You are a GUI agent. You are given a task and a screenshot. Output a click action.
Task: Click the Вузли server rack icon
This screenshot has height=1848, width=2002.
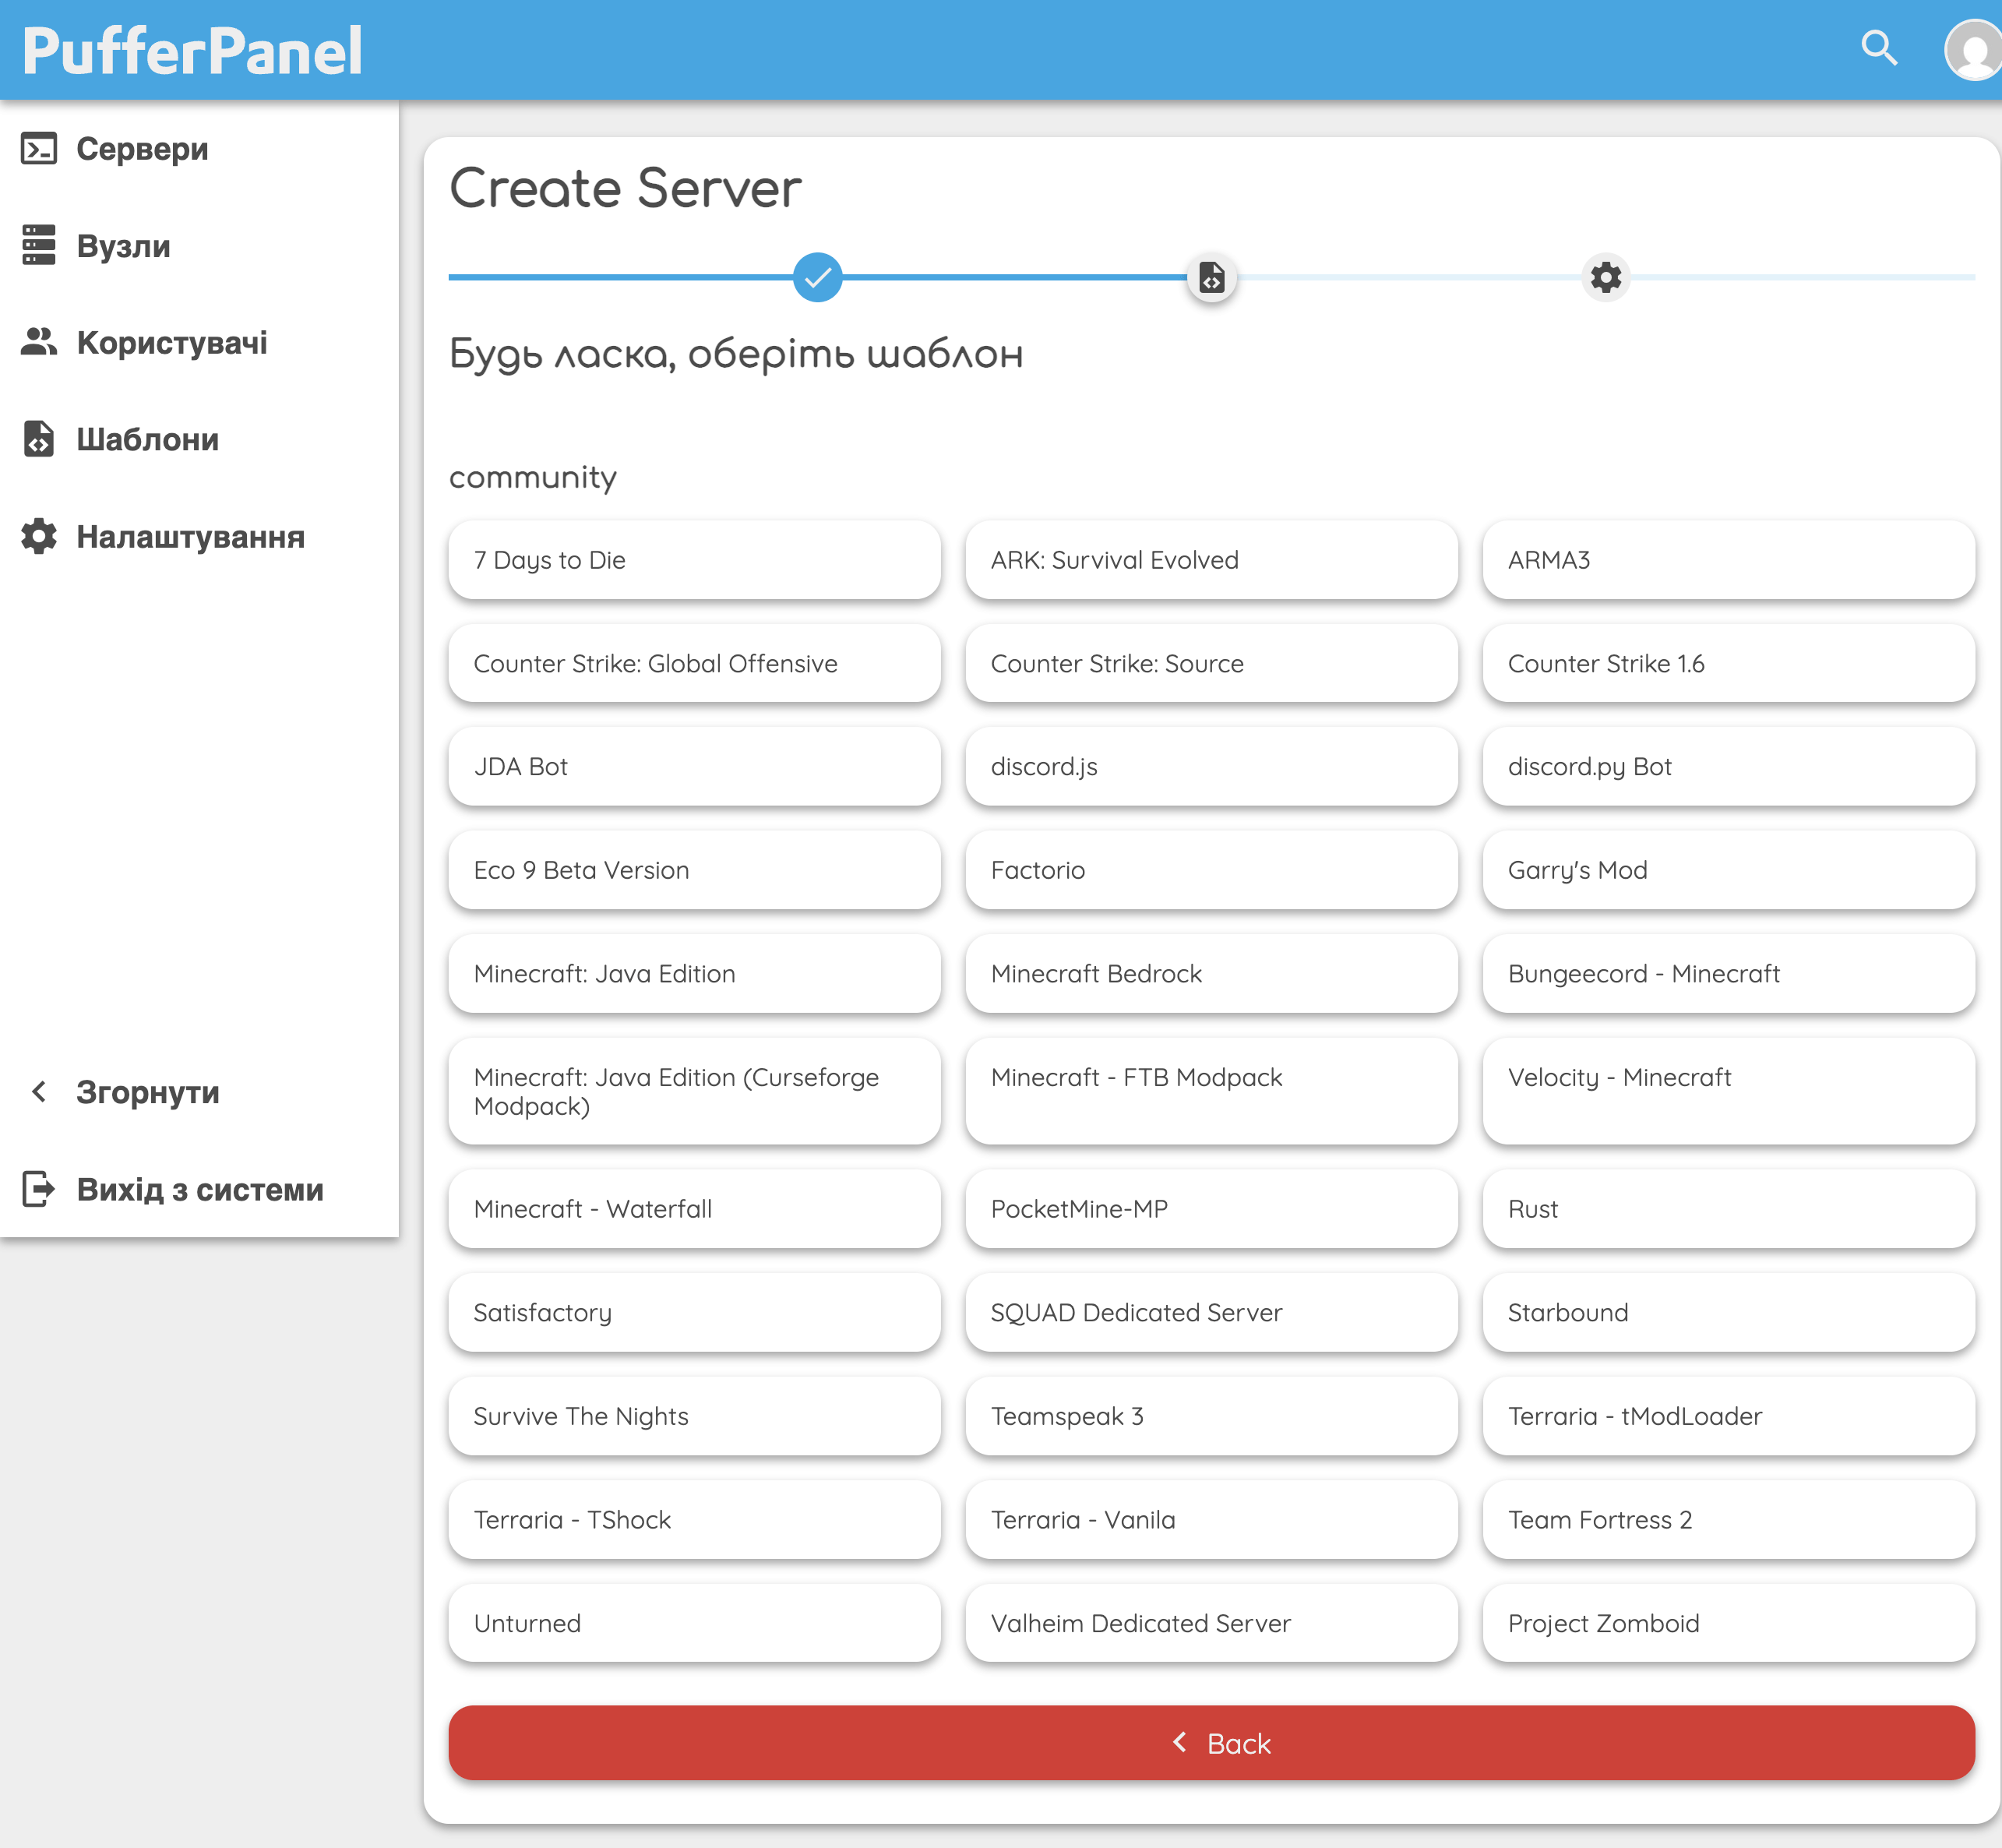39,245
